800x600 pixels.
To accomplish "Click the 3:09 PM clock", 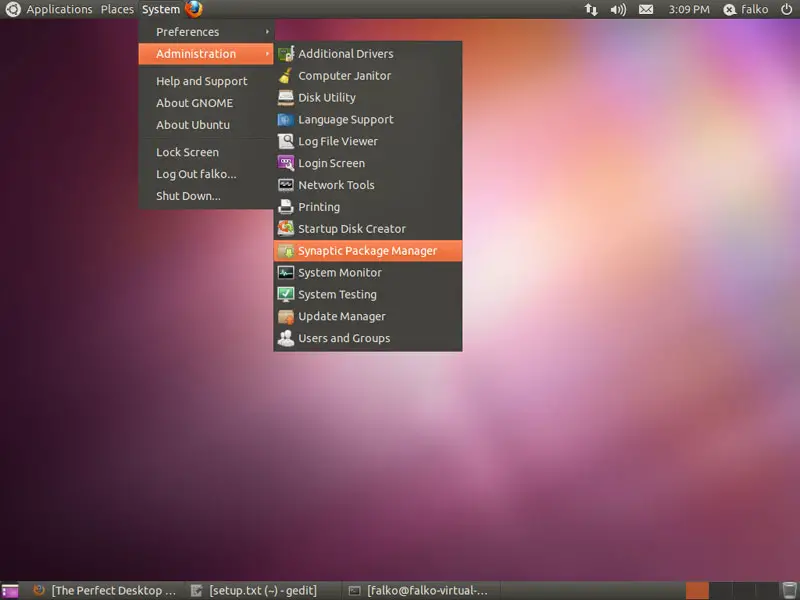I will pyautogui.click(x=689, y=9).
